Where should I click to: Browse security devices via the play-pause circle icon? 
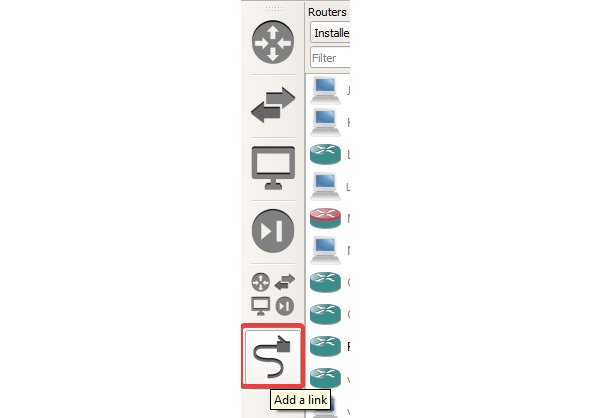(273, 231)
